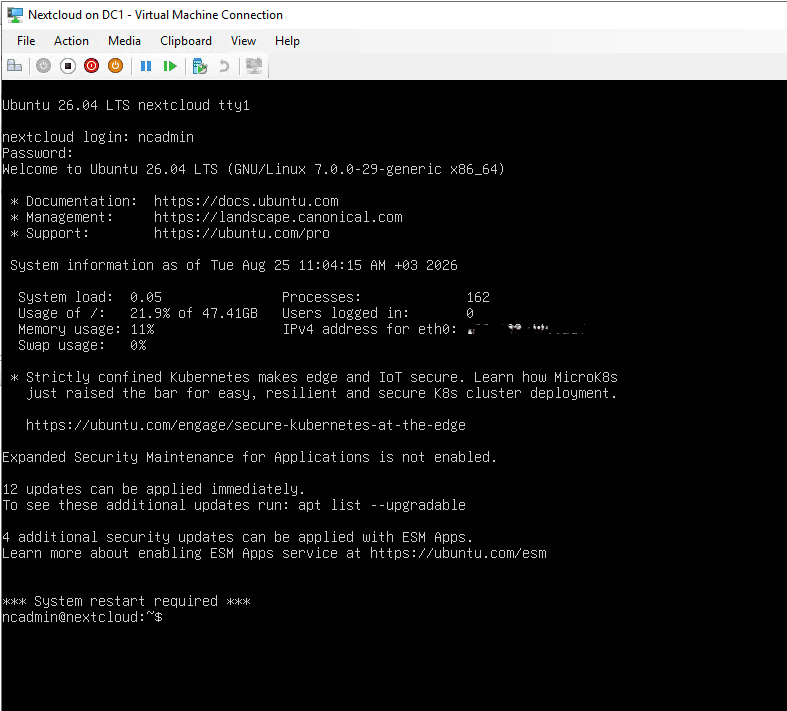Click the red Shut Down icon
Screen dimensions: 787x711
(x=91, y=66)
